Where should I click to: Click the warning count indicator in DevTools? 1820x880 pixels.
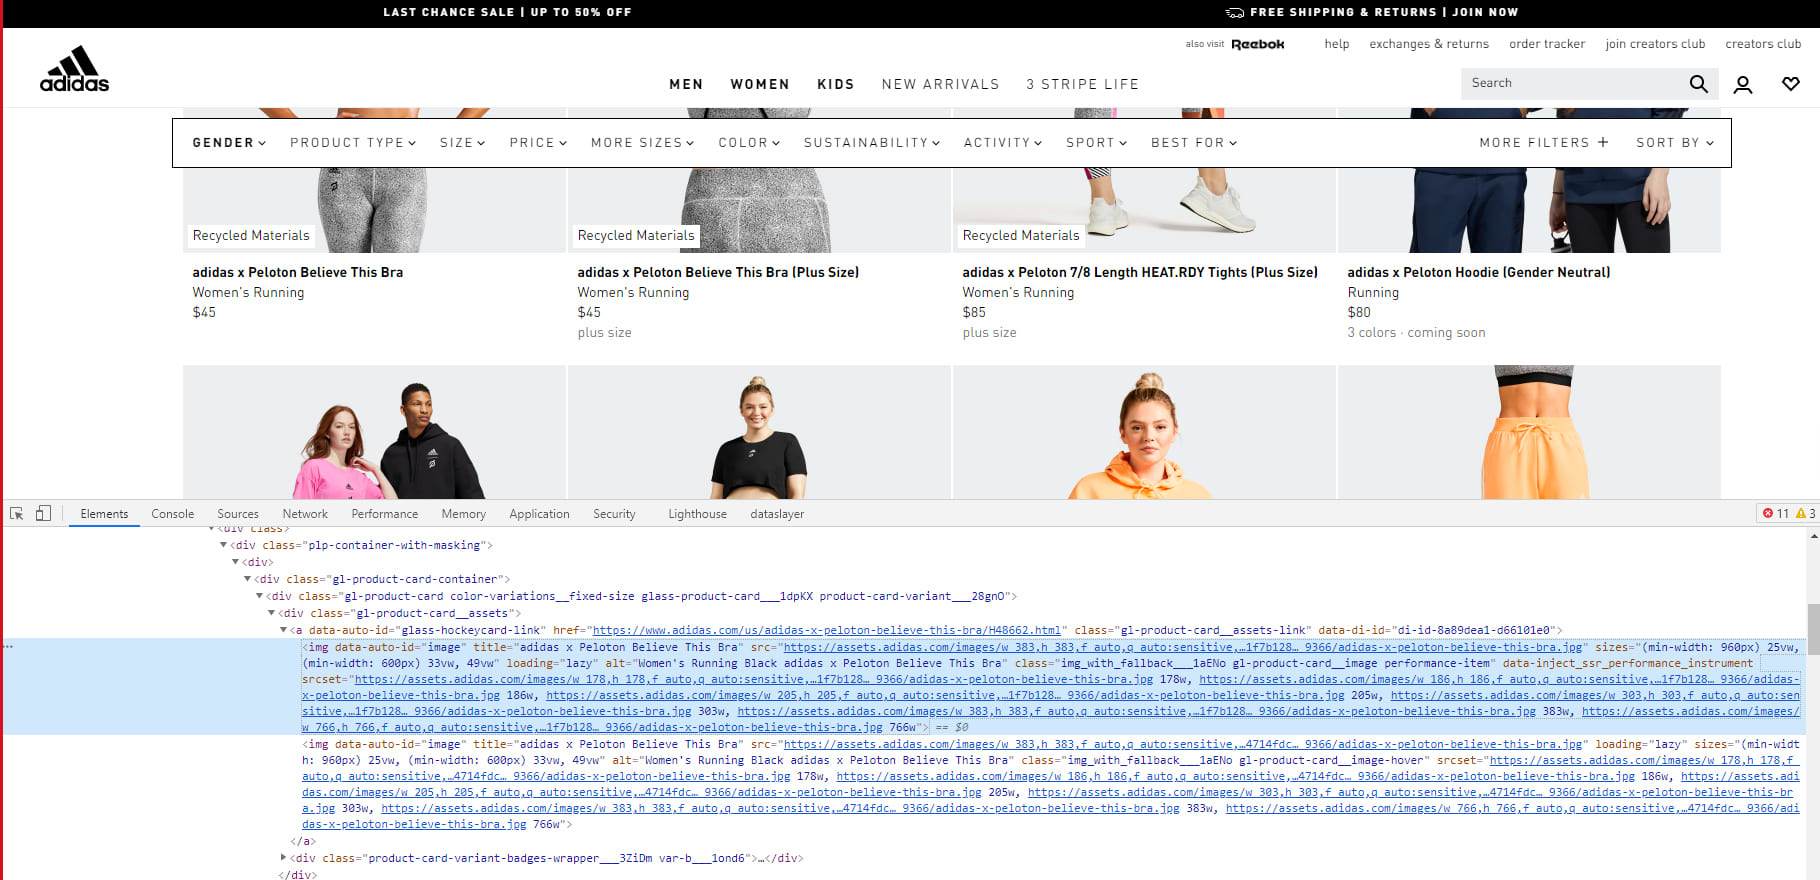[1806, 513]
